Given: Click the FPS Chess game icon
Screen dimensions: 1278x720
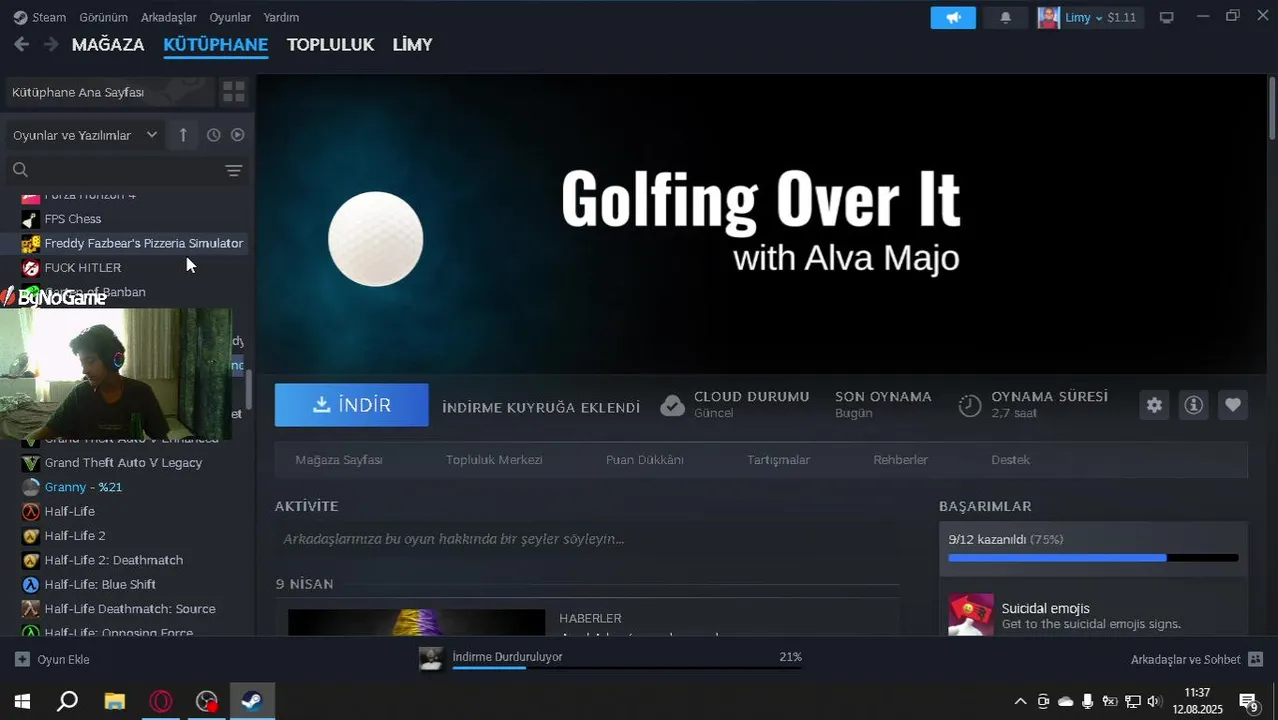Looking at the screenshot, I should click(31, 219).
